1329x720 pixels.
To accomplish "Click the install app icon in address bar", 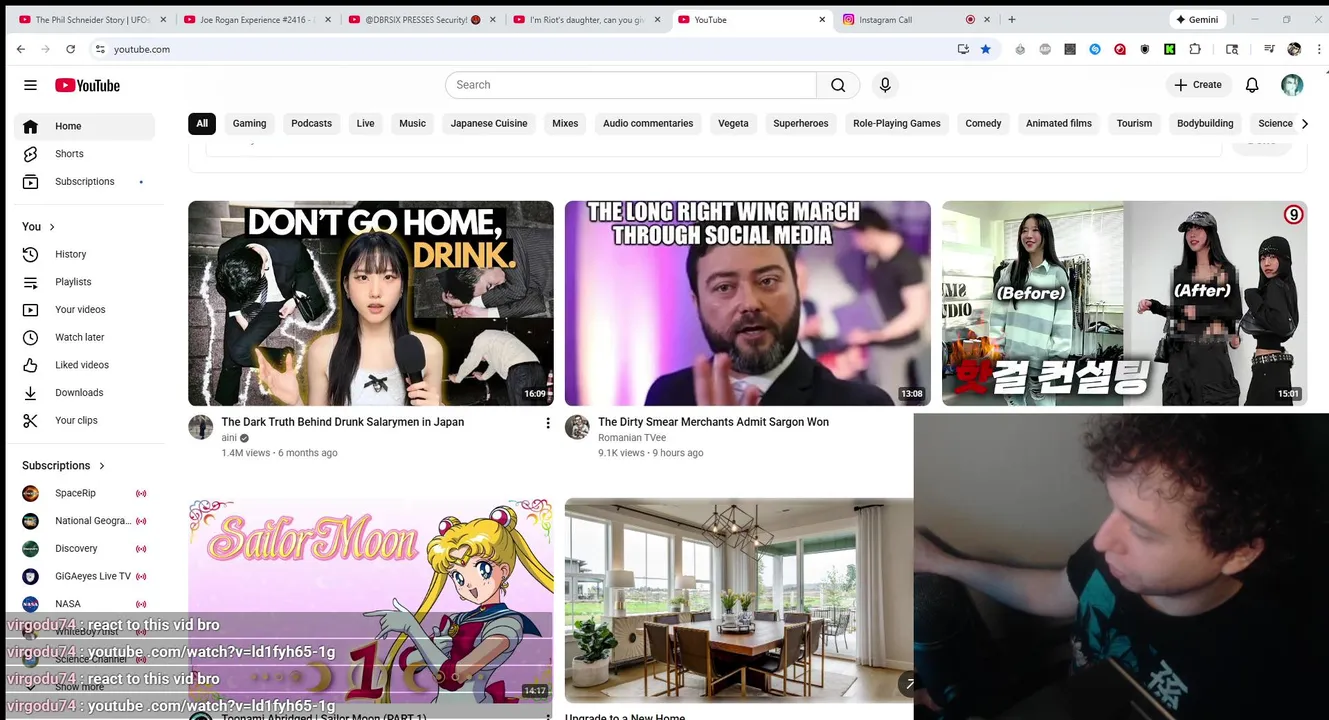I will (963, 49).
